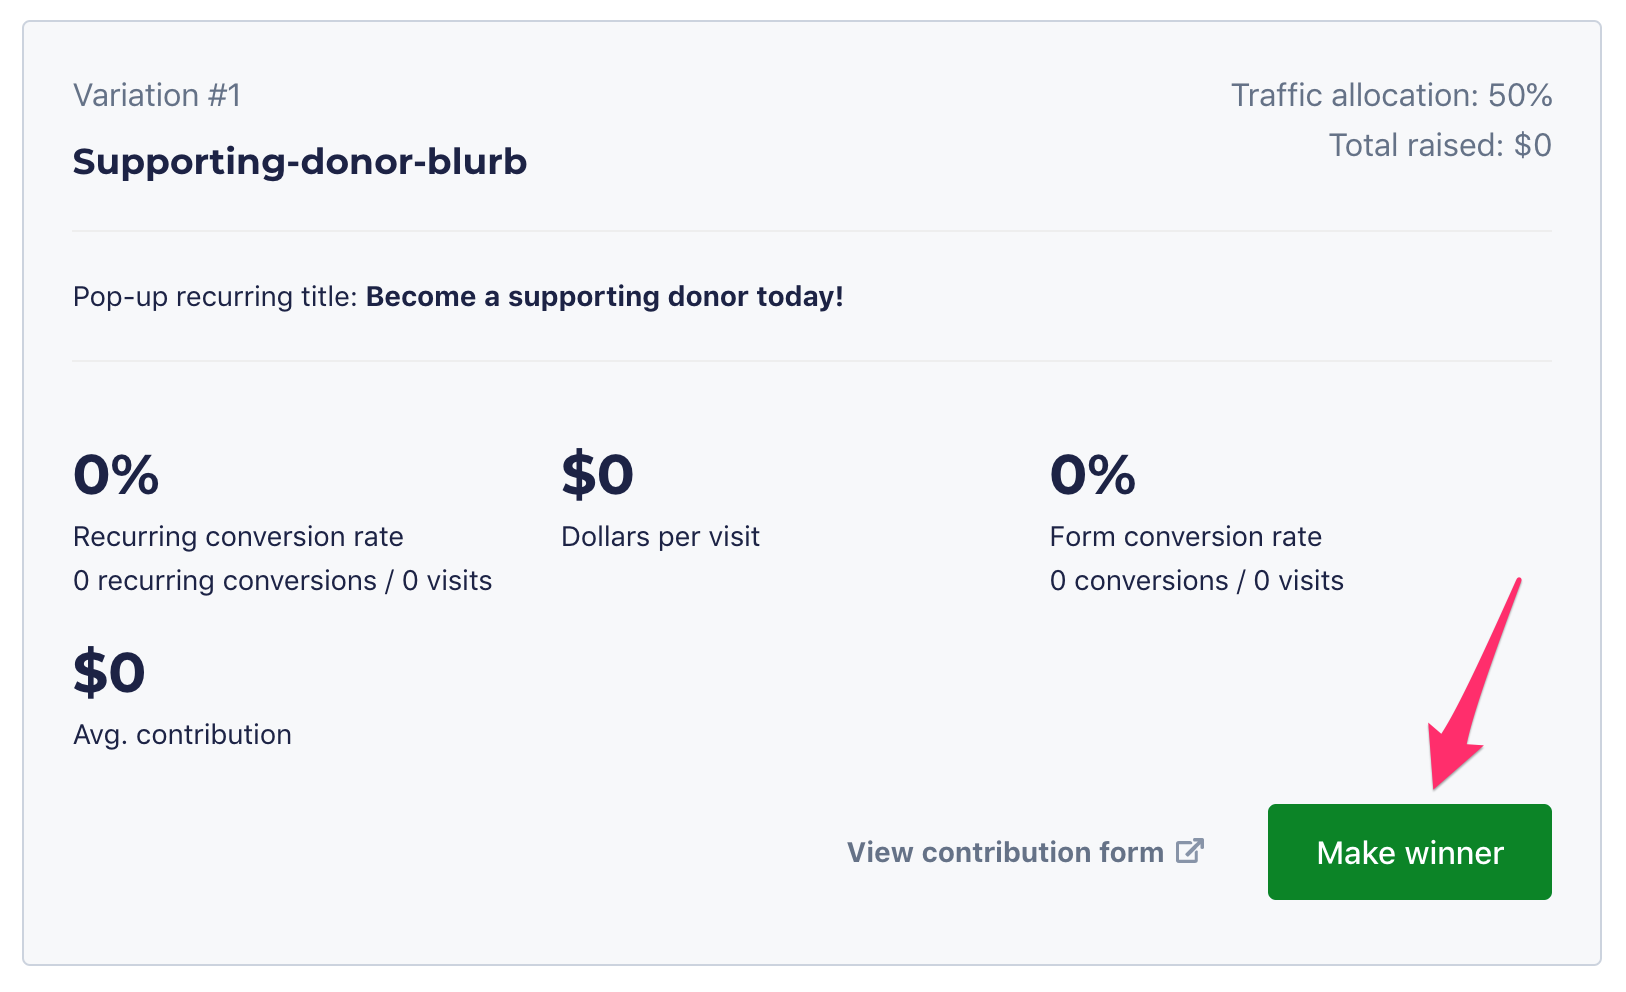Open the View contribution form link
The image size is (1626, 992).
(1004, 852)
